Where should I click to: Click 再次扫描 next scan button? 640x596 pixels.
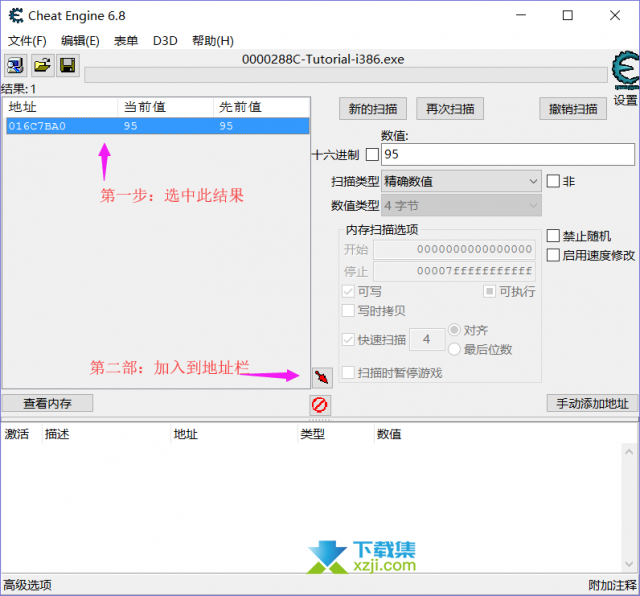pyautogui.click(x=450, y=109)
